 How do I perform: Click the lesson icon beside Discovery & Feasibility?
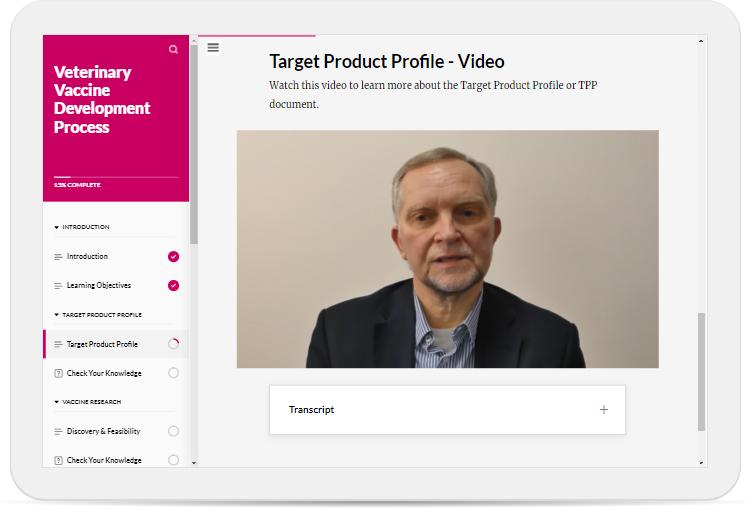point(58,432)
